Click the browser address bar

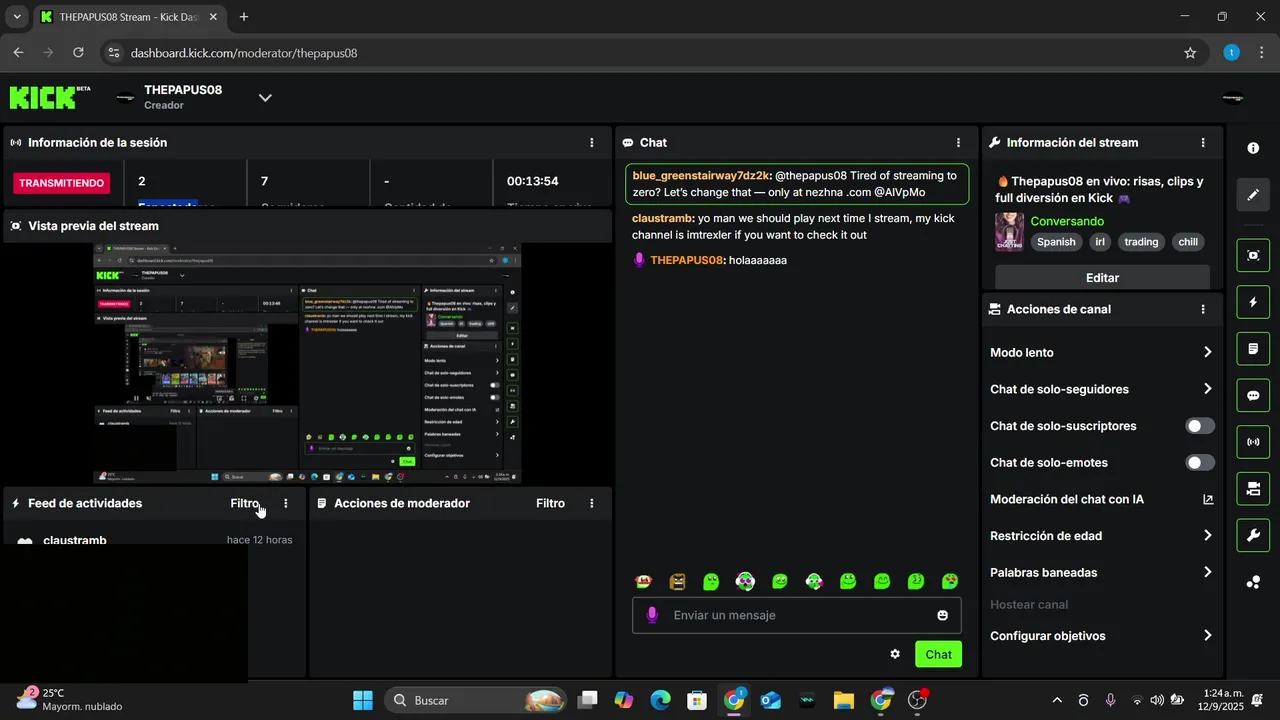pos(640,53)
